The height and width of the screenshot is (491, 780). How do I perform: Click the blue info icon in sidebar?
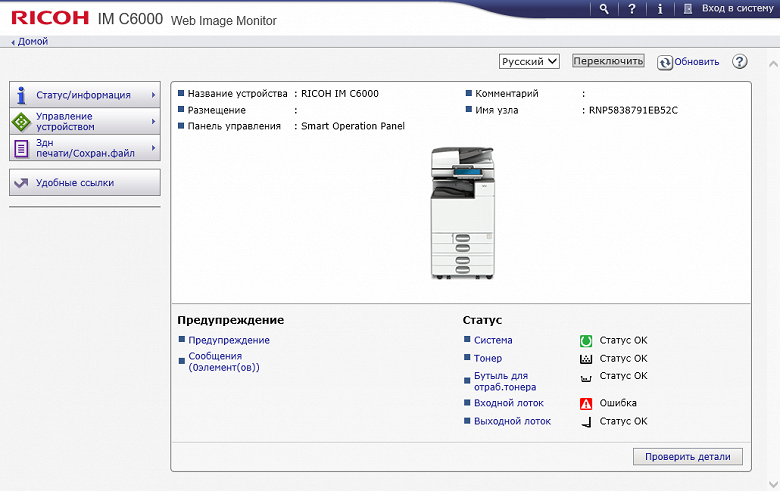coord(21,95)
